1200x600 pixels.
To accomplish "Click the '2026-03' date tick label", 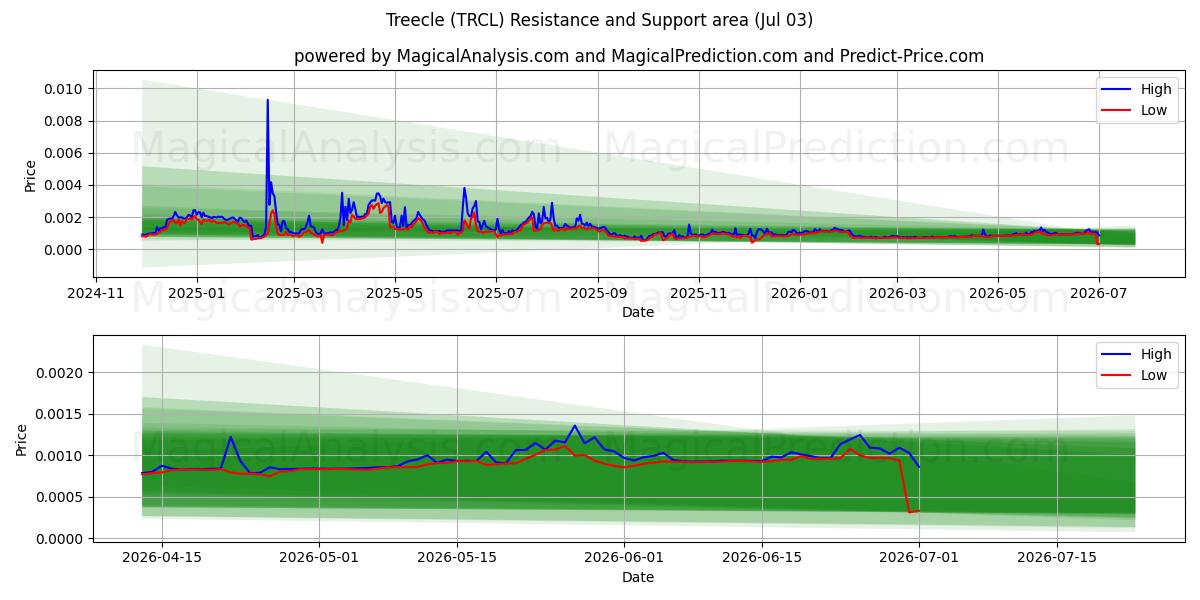I will tap(896, 293).
